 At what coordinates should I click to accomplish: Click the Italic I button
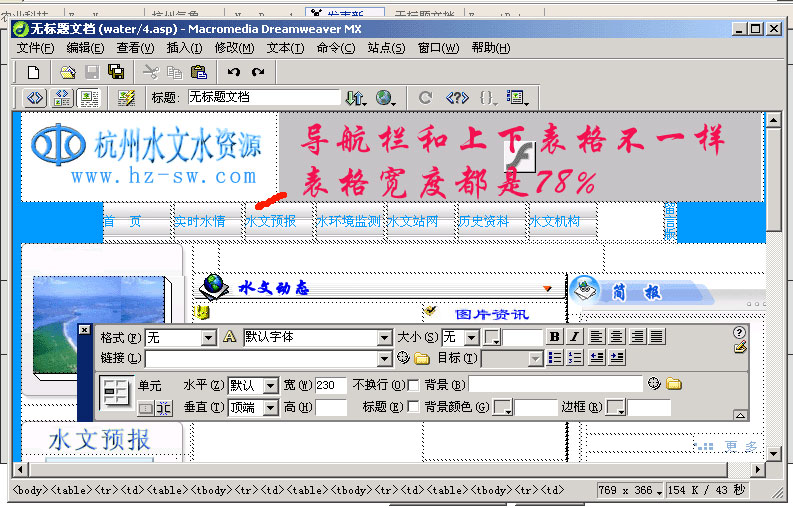coord(572,337)
